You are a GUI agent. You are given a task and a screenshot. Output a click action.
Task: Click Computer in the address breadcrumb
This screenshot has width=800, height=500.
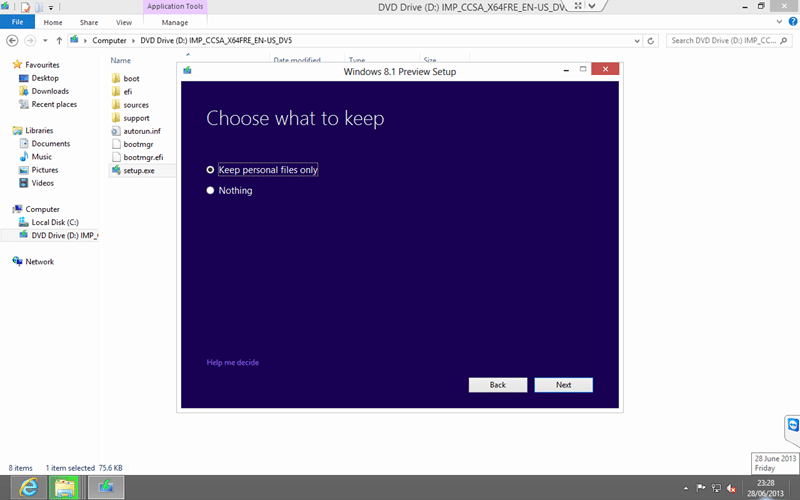click(109, 40)
